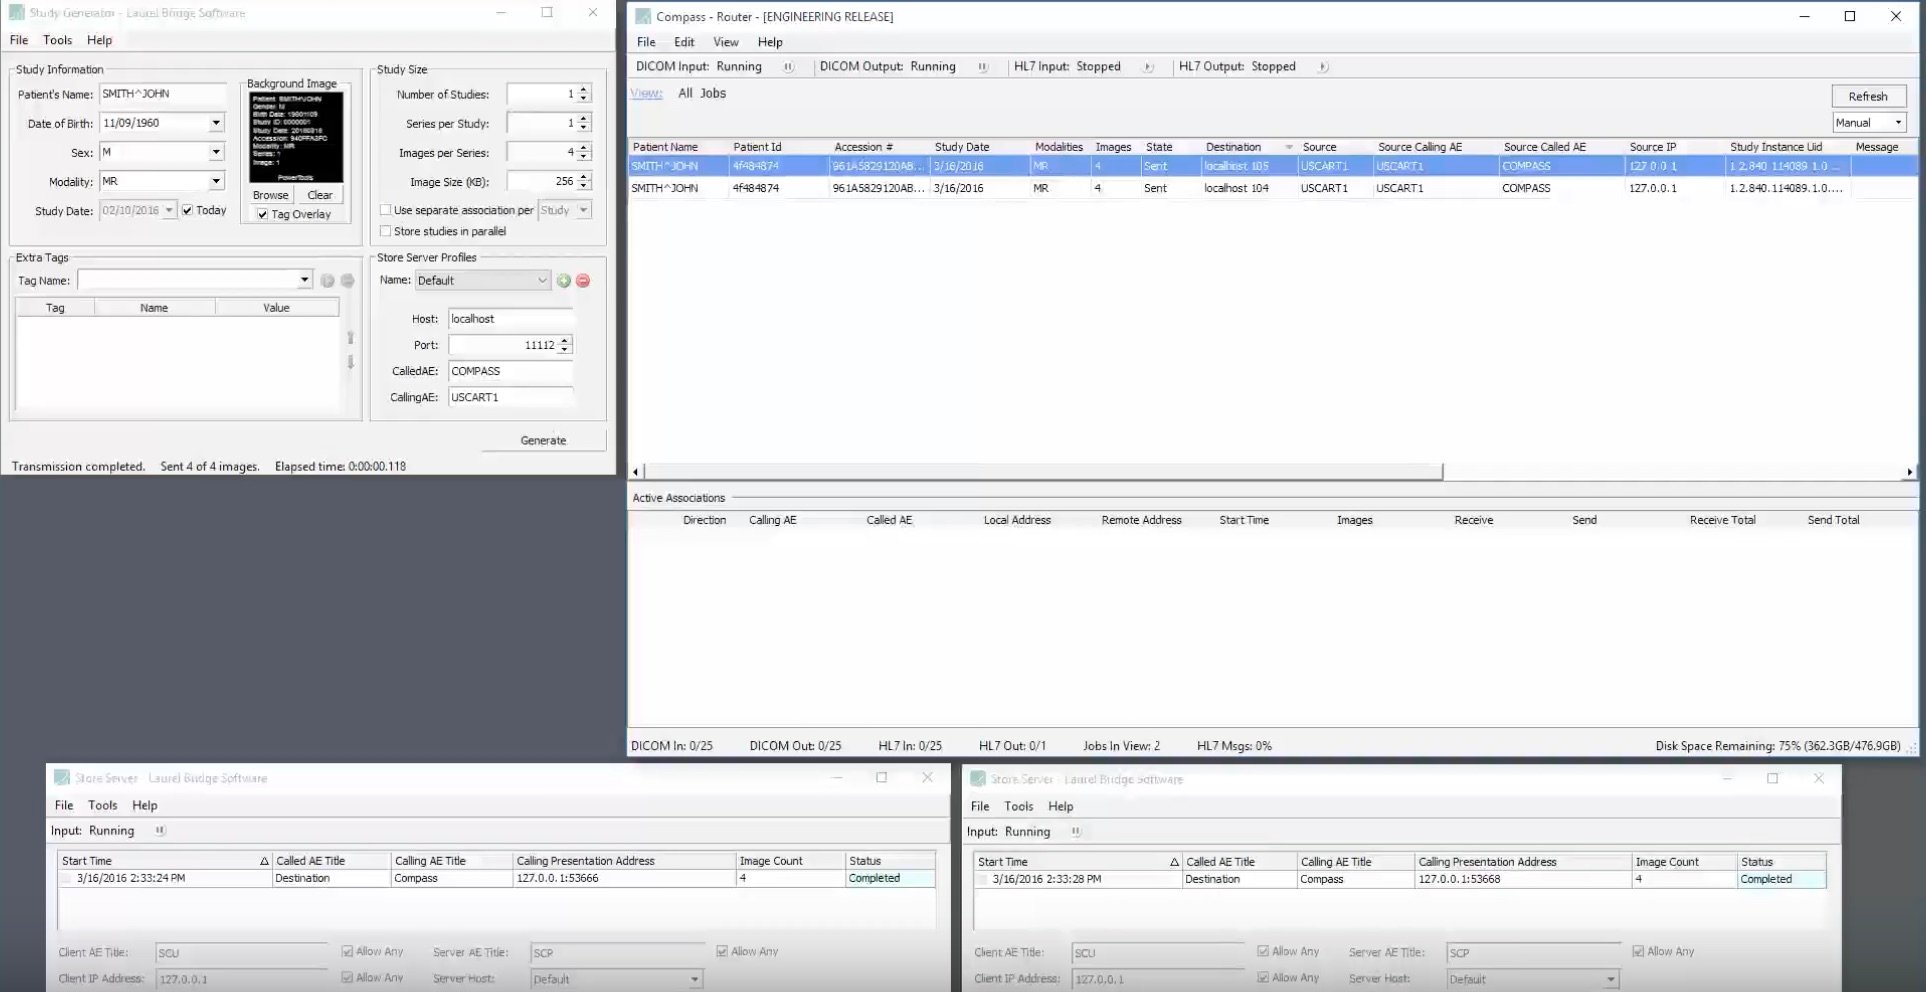Click background image thumbnail preview
1926x992 pixels.
pos(296,137)
